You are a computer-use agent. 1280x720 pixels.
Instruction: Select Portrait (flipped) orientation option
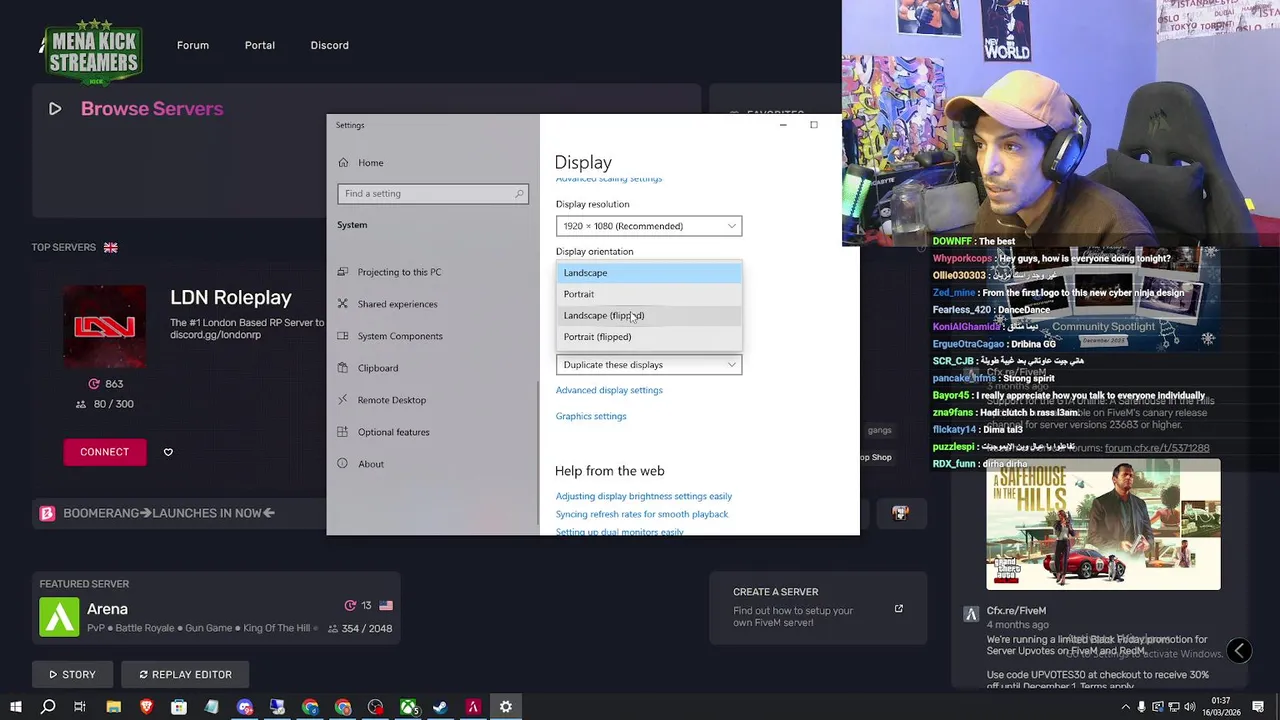(649, 337)
